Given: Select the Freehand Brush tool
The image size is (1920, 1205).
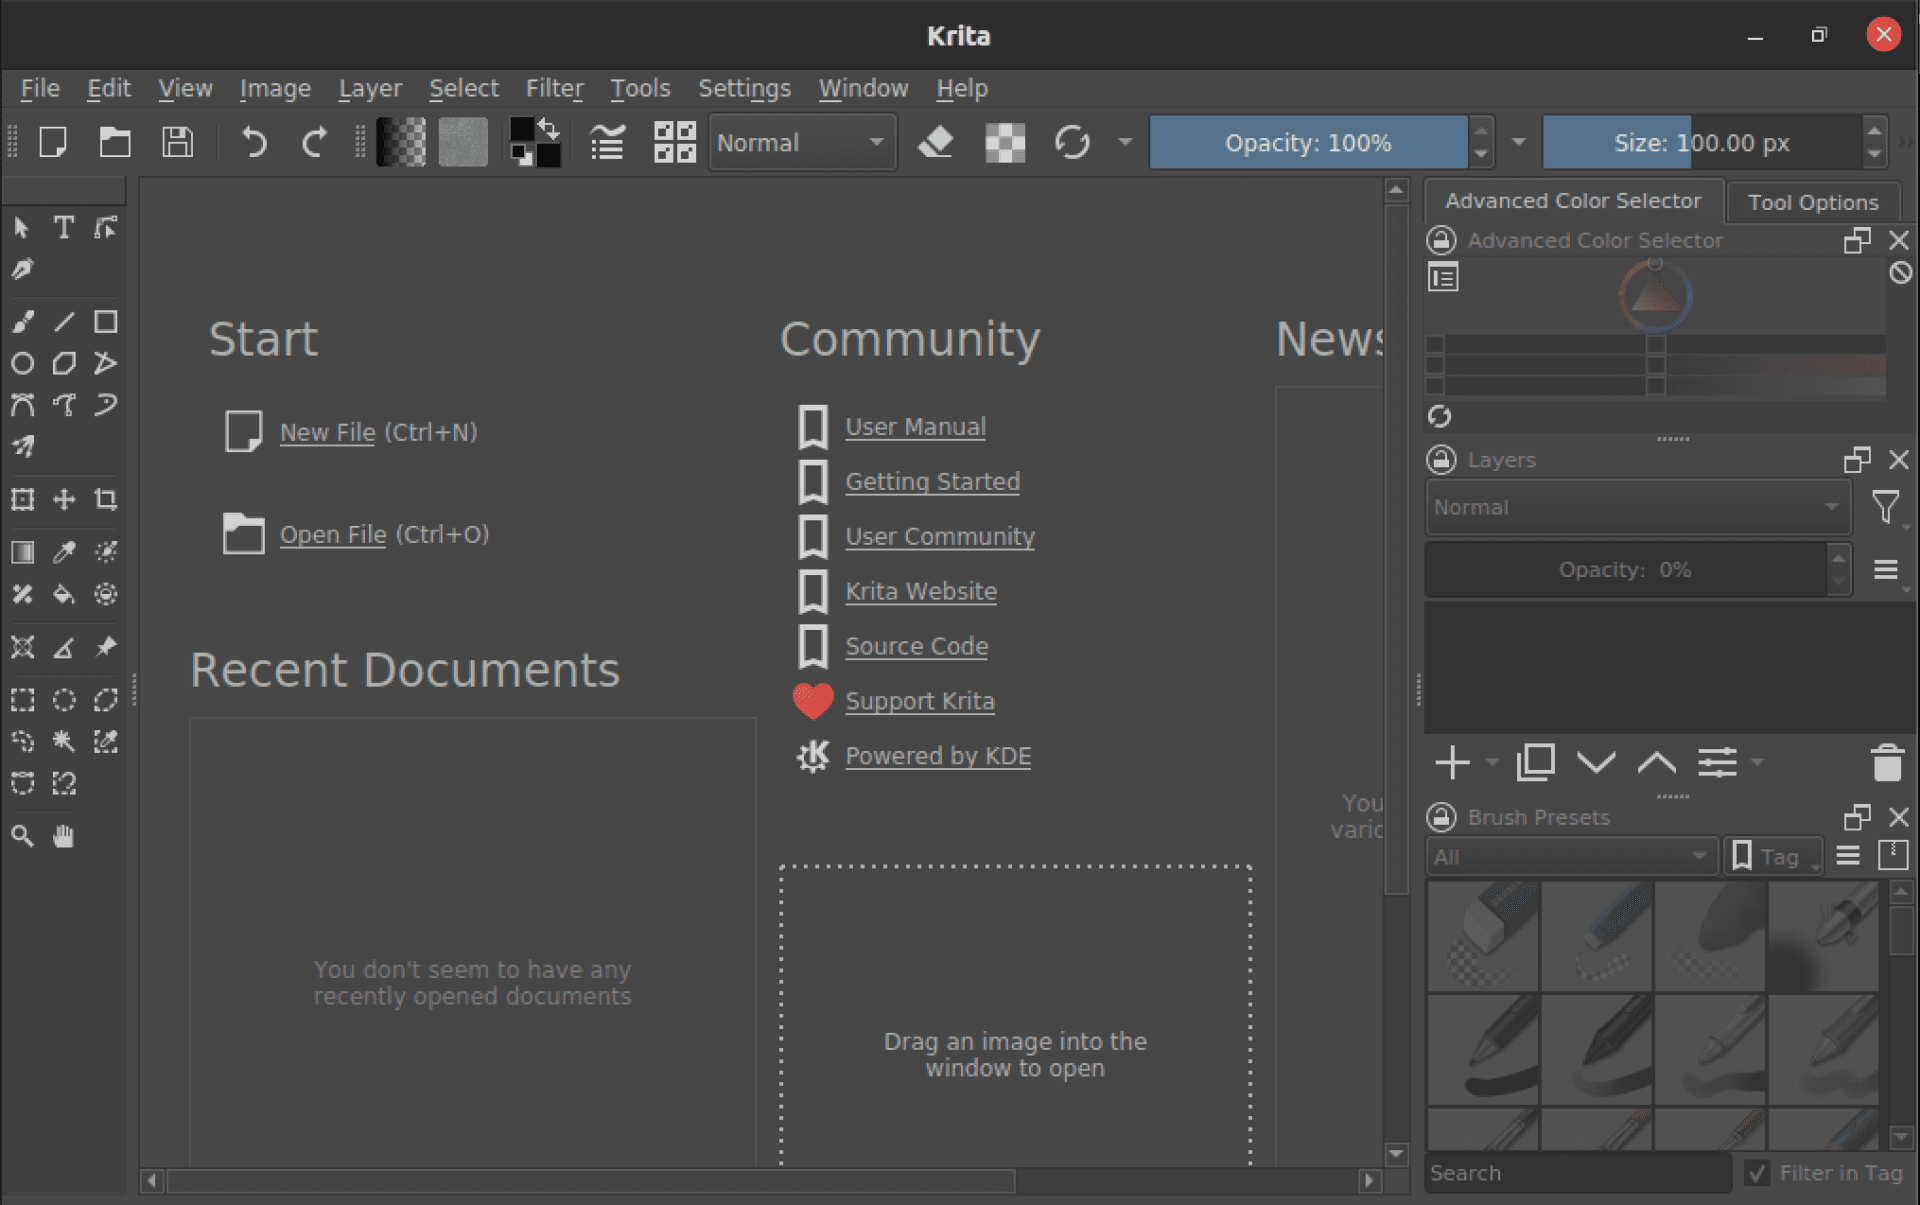Looking at the screenshot, I should [x=22, y=321].
